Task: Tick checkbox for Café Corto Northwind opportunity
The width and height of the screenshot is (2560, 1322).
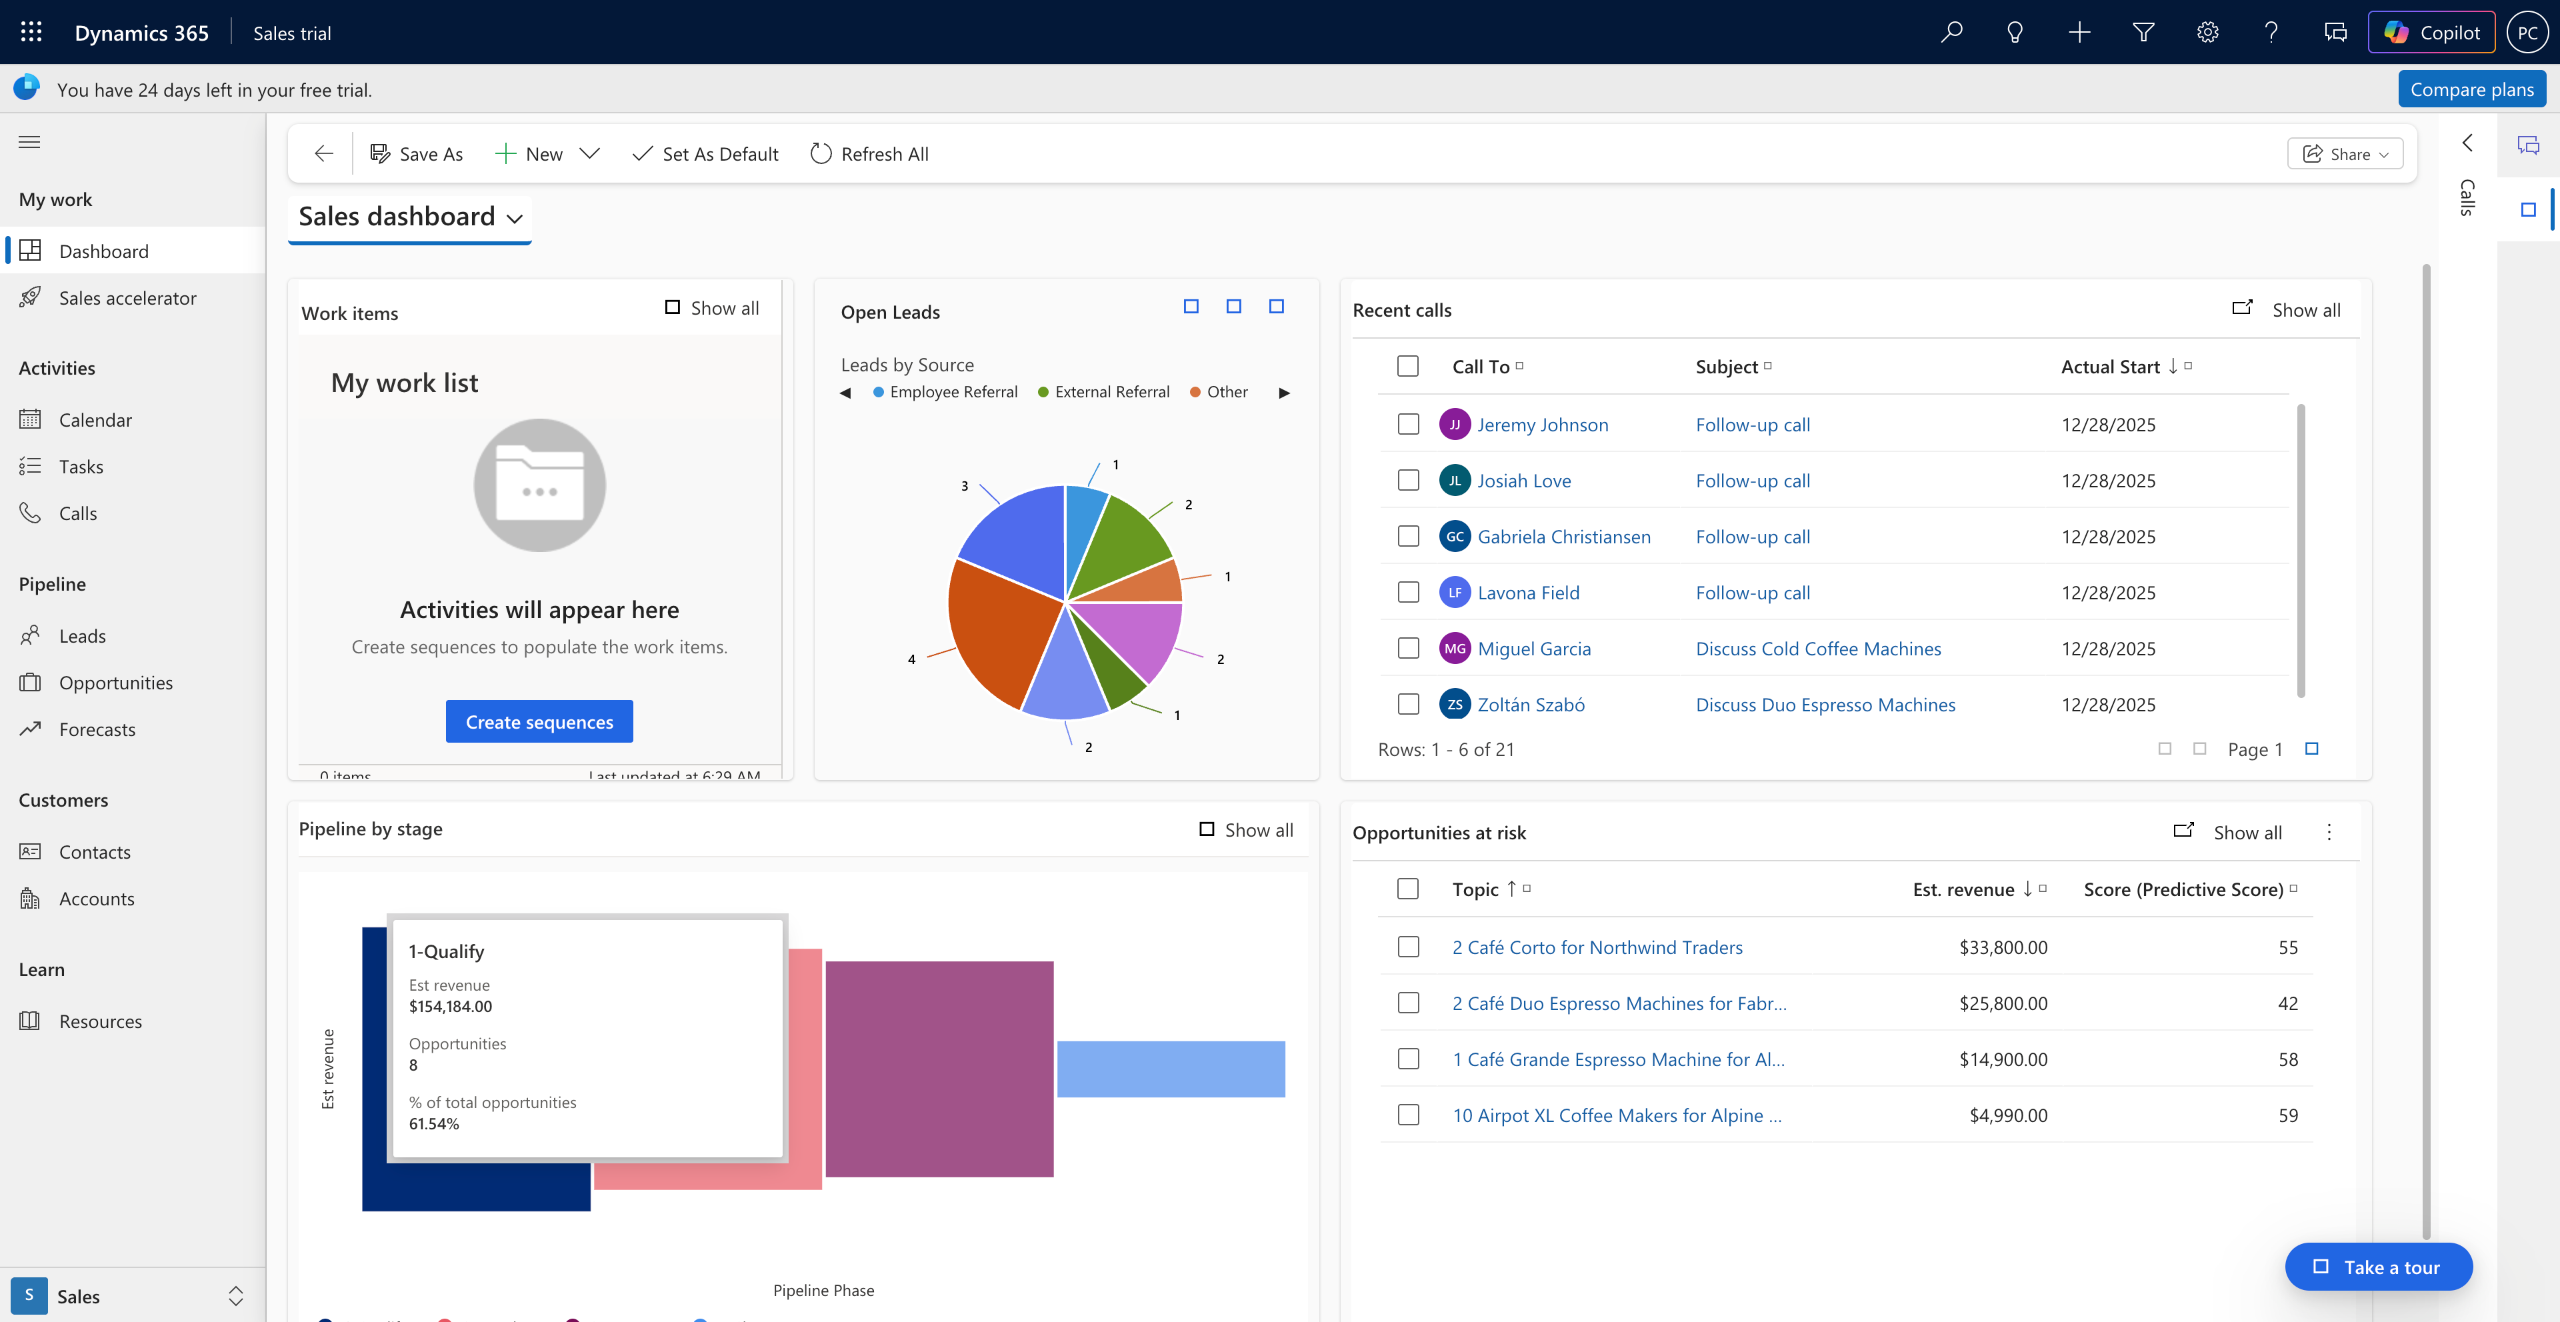Action: (x=1408, y=946)
